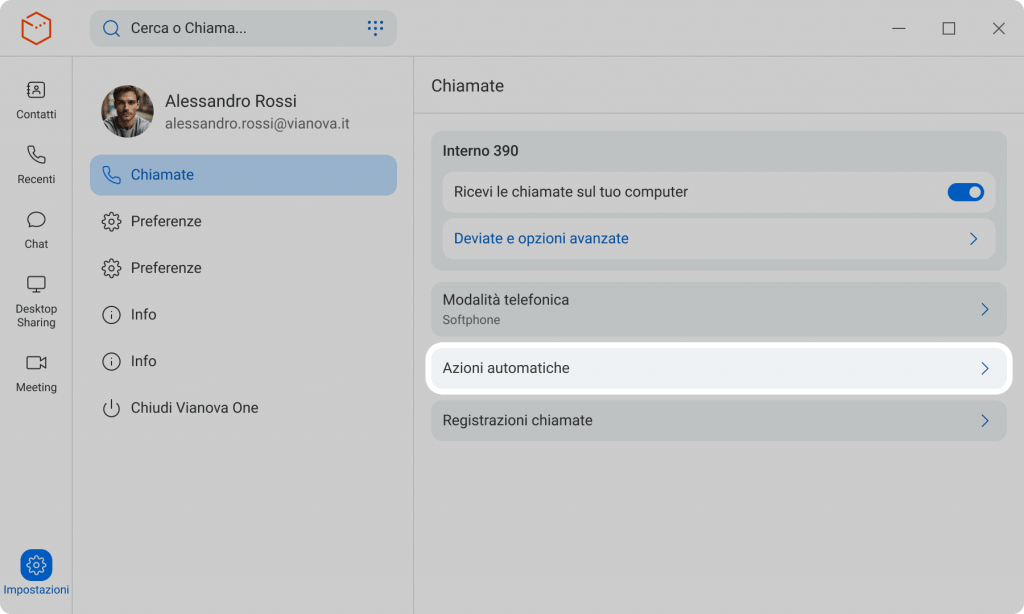Viewport: 1024px width, 614px height.
Task: Open Desktop Sharing from the sidebar
Action: (x=36, y=301)
